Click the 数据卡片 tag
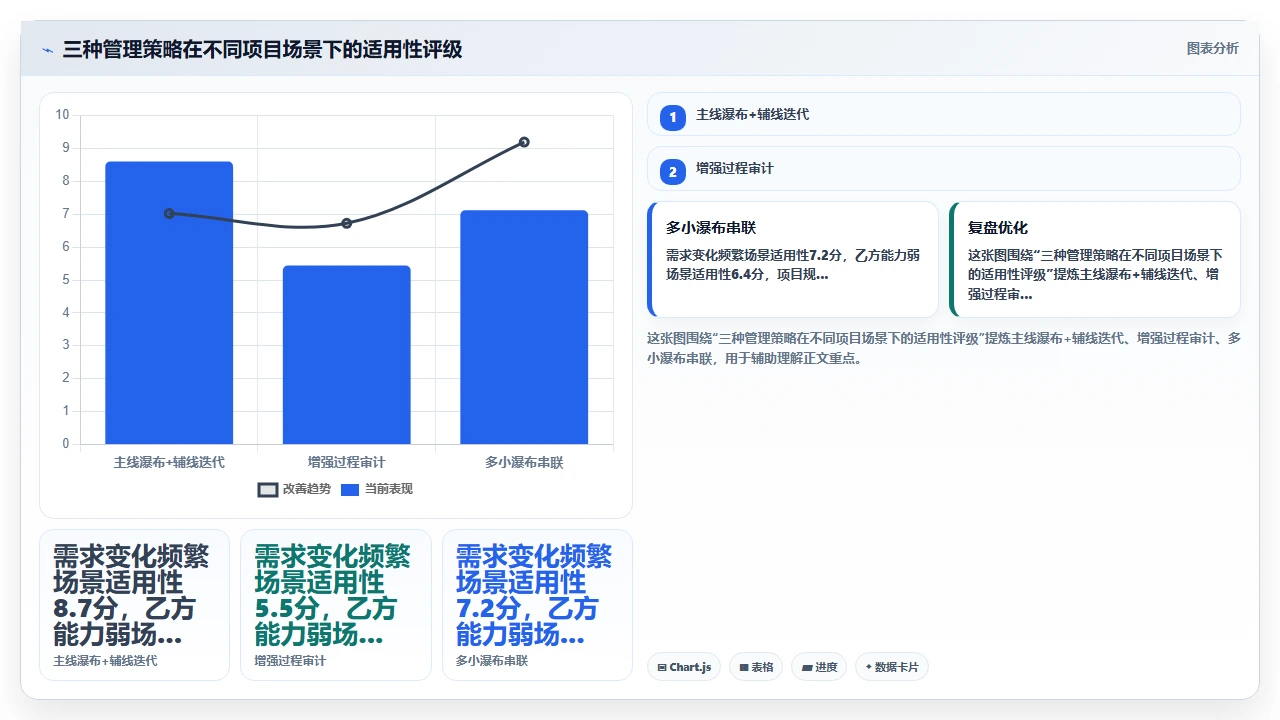 click(x=892, y=667)
